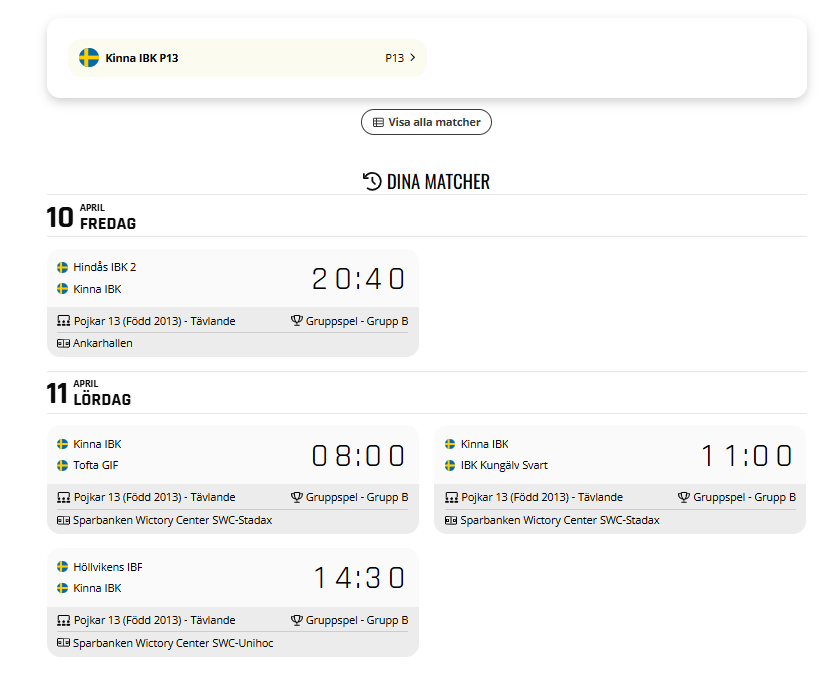Screen dimensions: 823x683
Task: Click the Hindås IBK 2 team flag
Action: pos(62,267)
